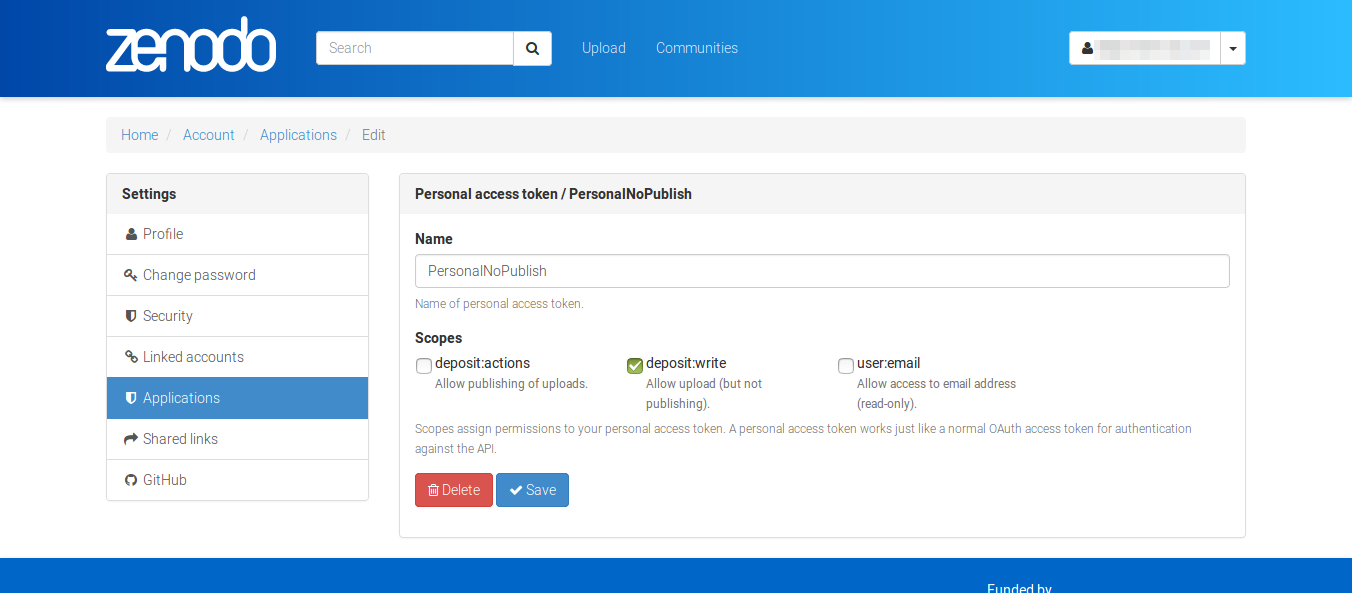Open the OAuth access token link
The image size is (1352, 593).
1037,428
